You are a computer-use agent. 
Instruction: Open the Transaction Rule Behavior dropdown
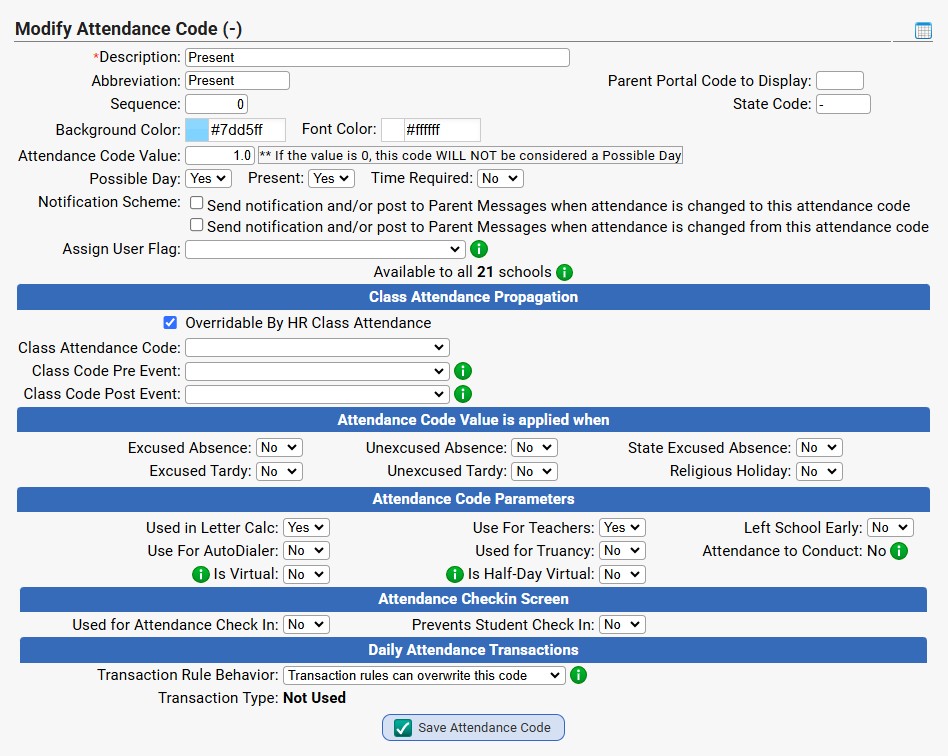[424, 676]
